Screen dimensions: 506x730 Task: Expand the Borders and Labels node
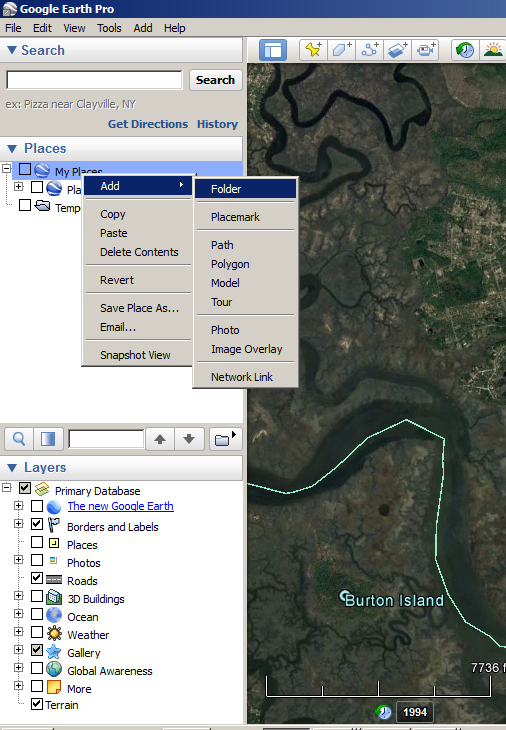point(19,523)
